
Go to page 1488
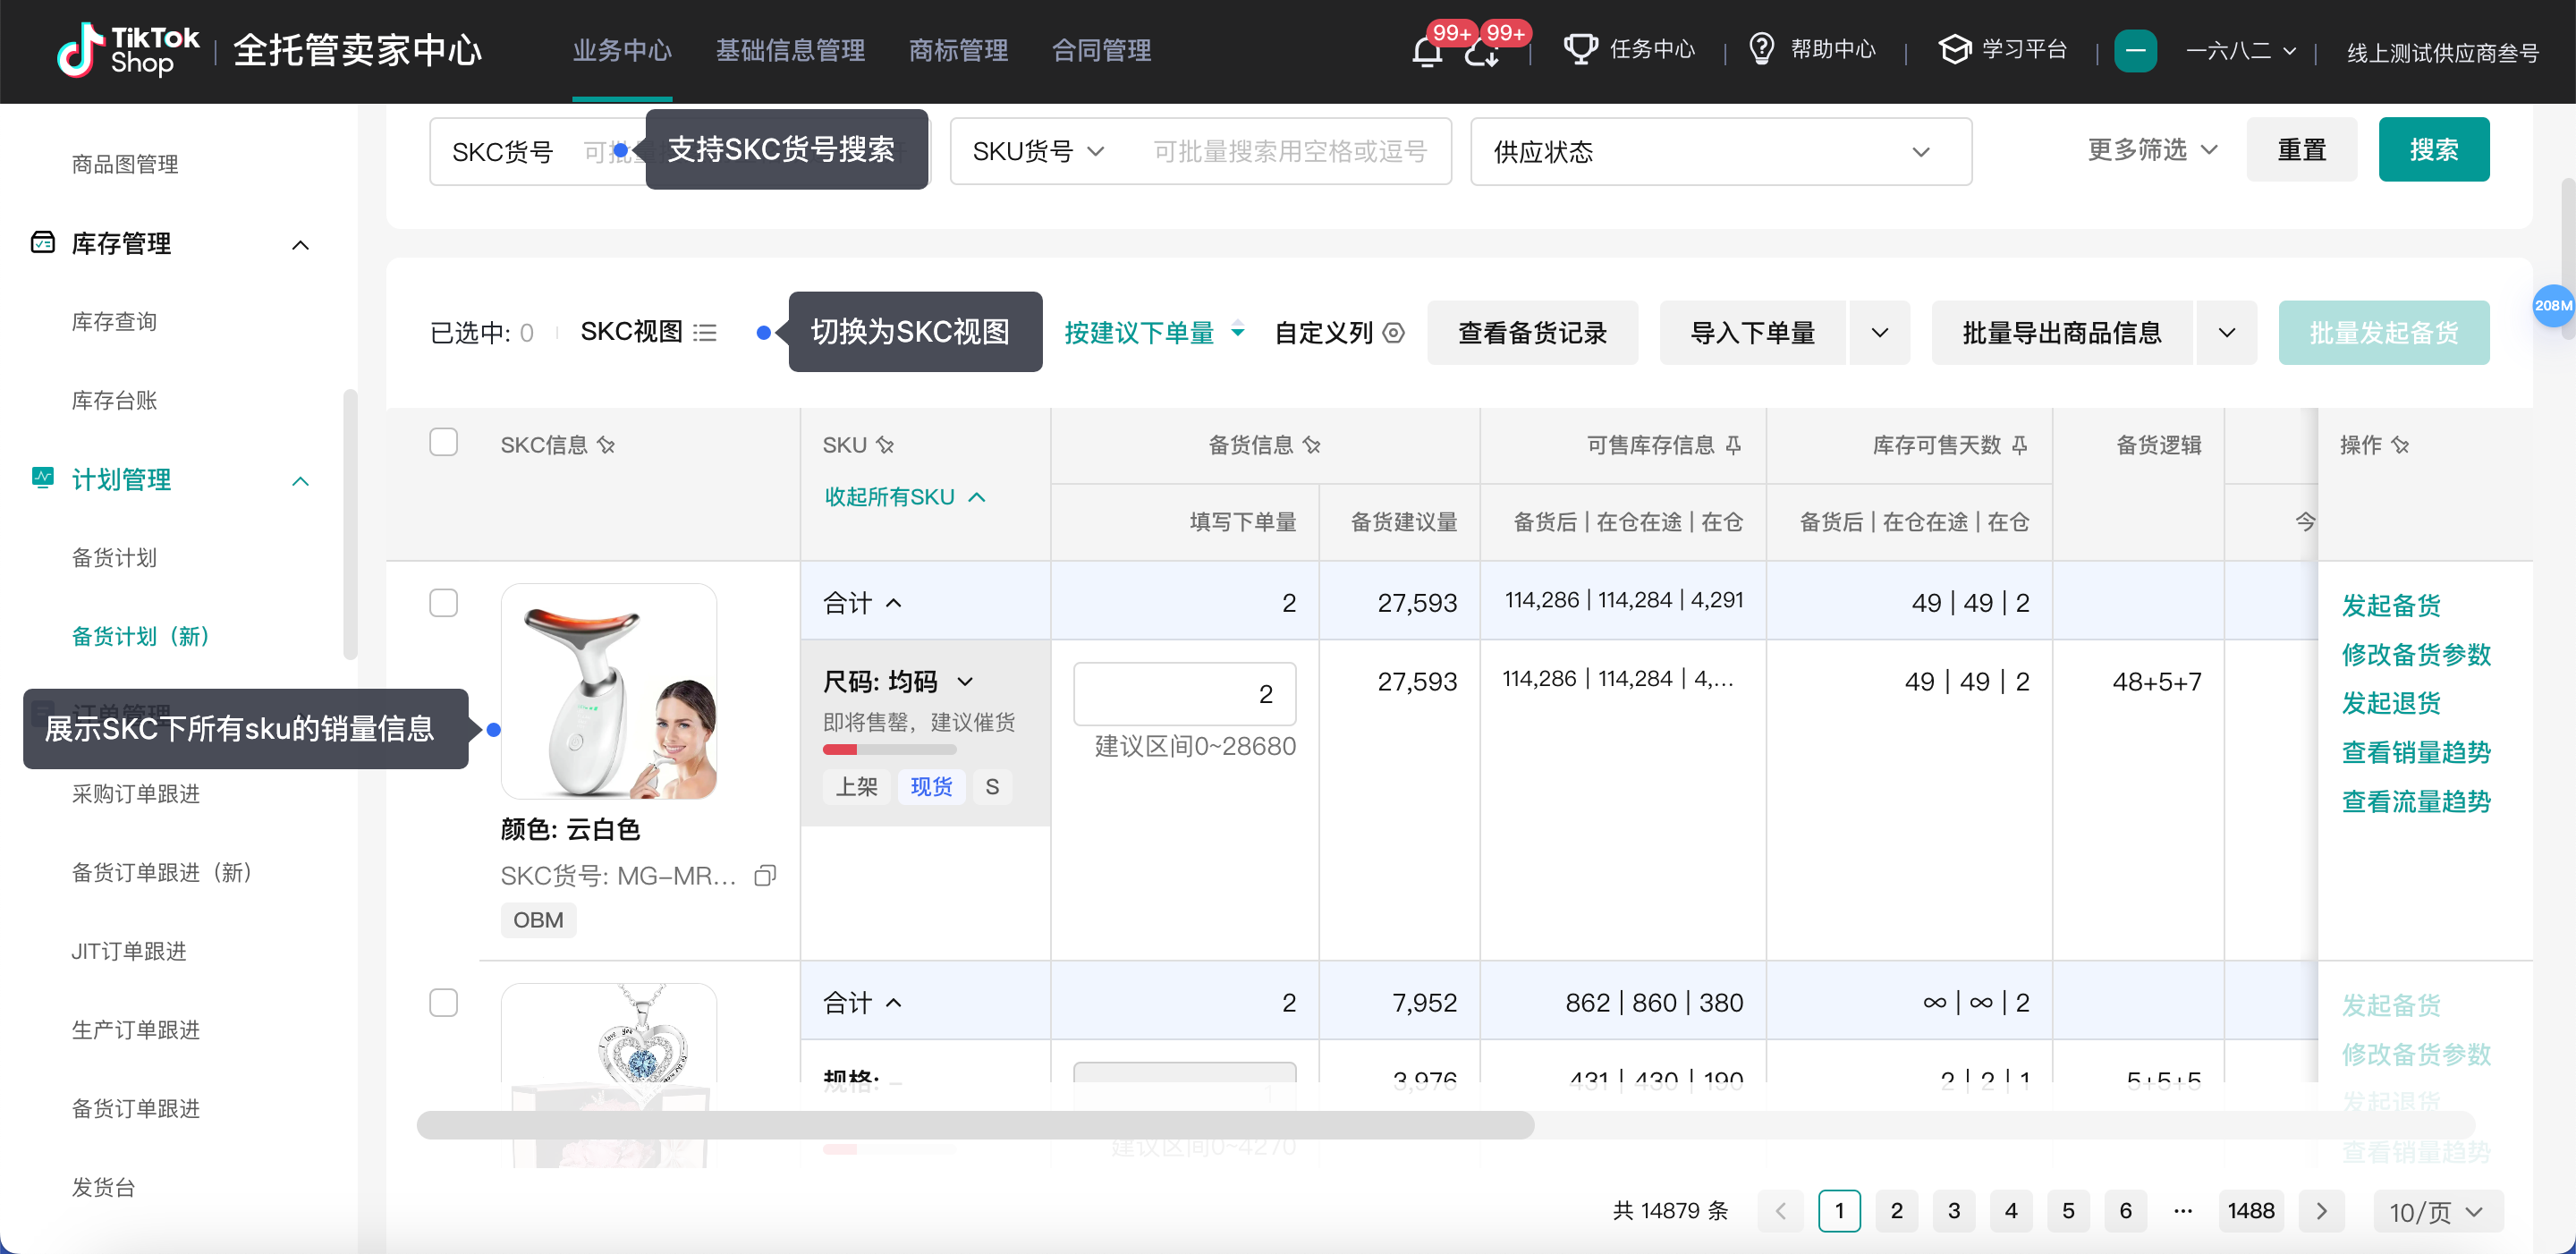point(2251,1211)
